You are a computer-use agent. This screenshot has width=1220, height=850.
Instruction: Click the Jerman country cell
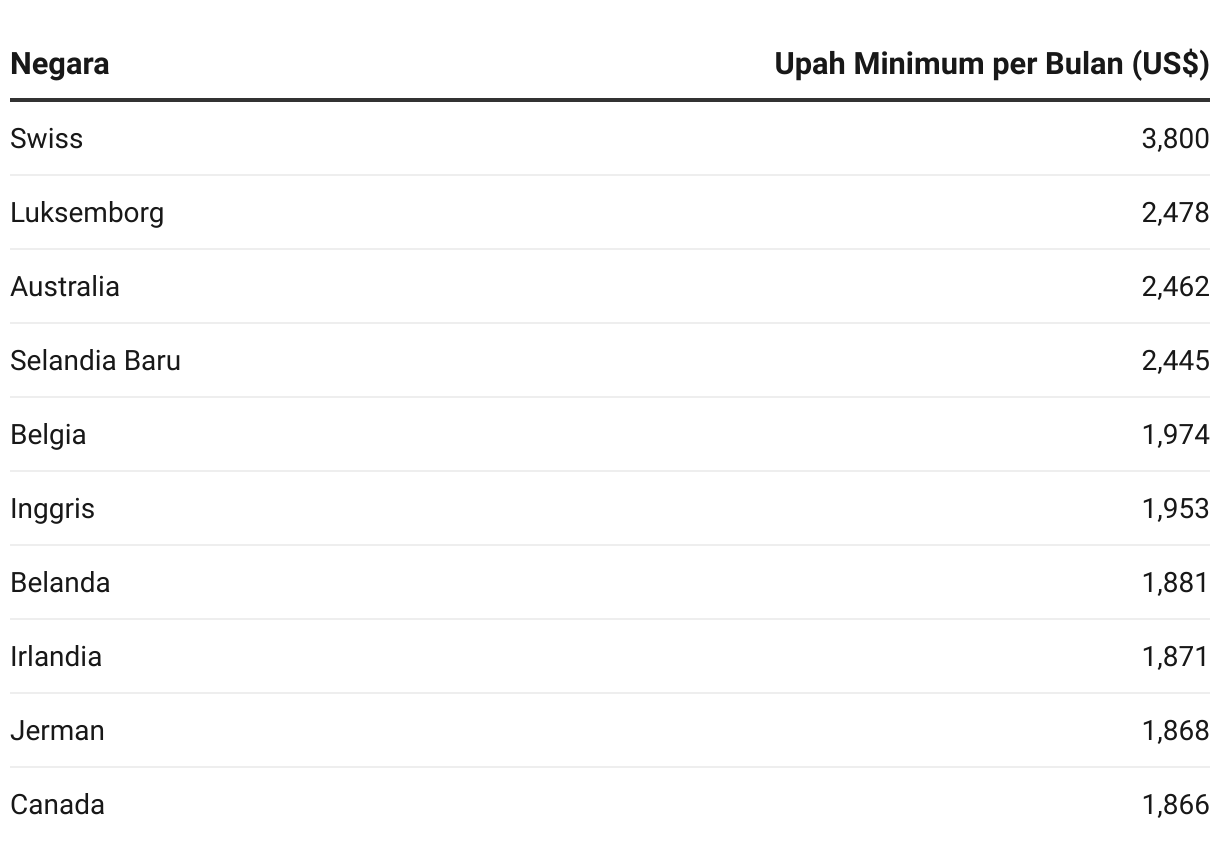click(58, 730)
